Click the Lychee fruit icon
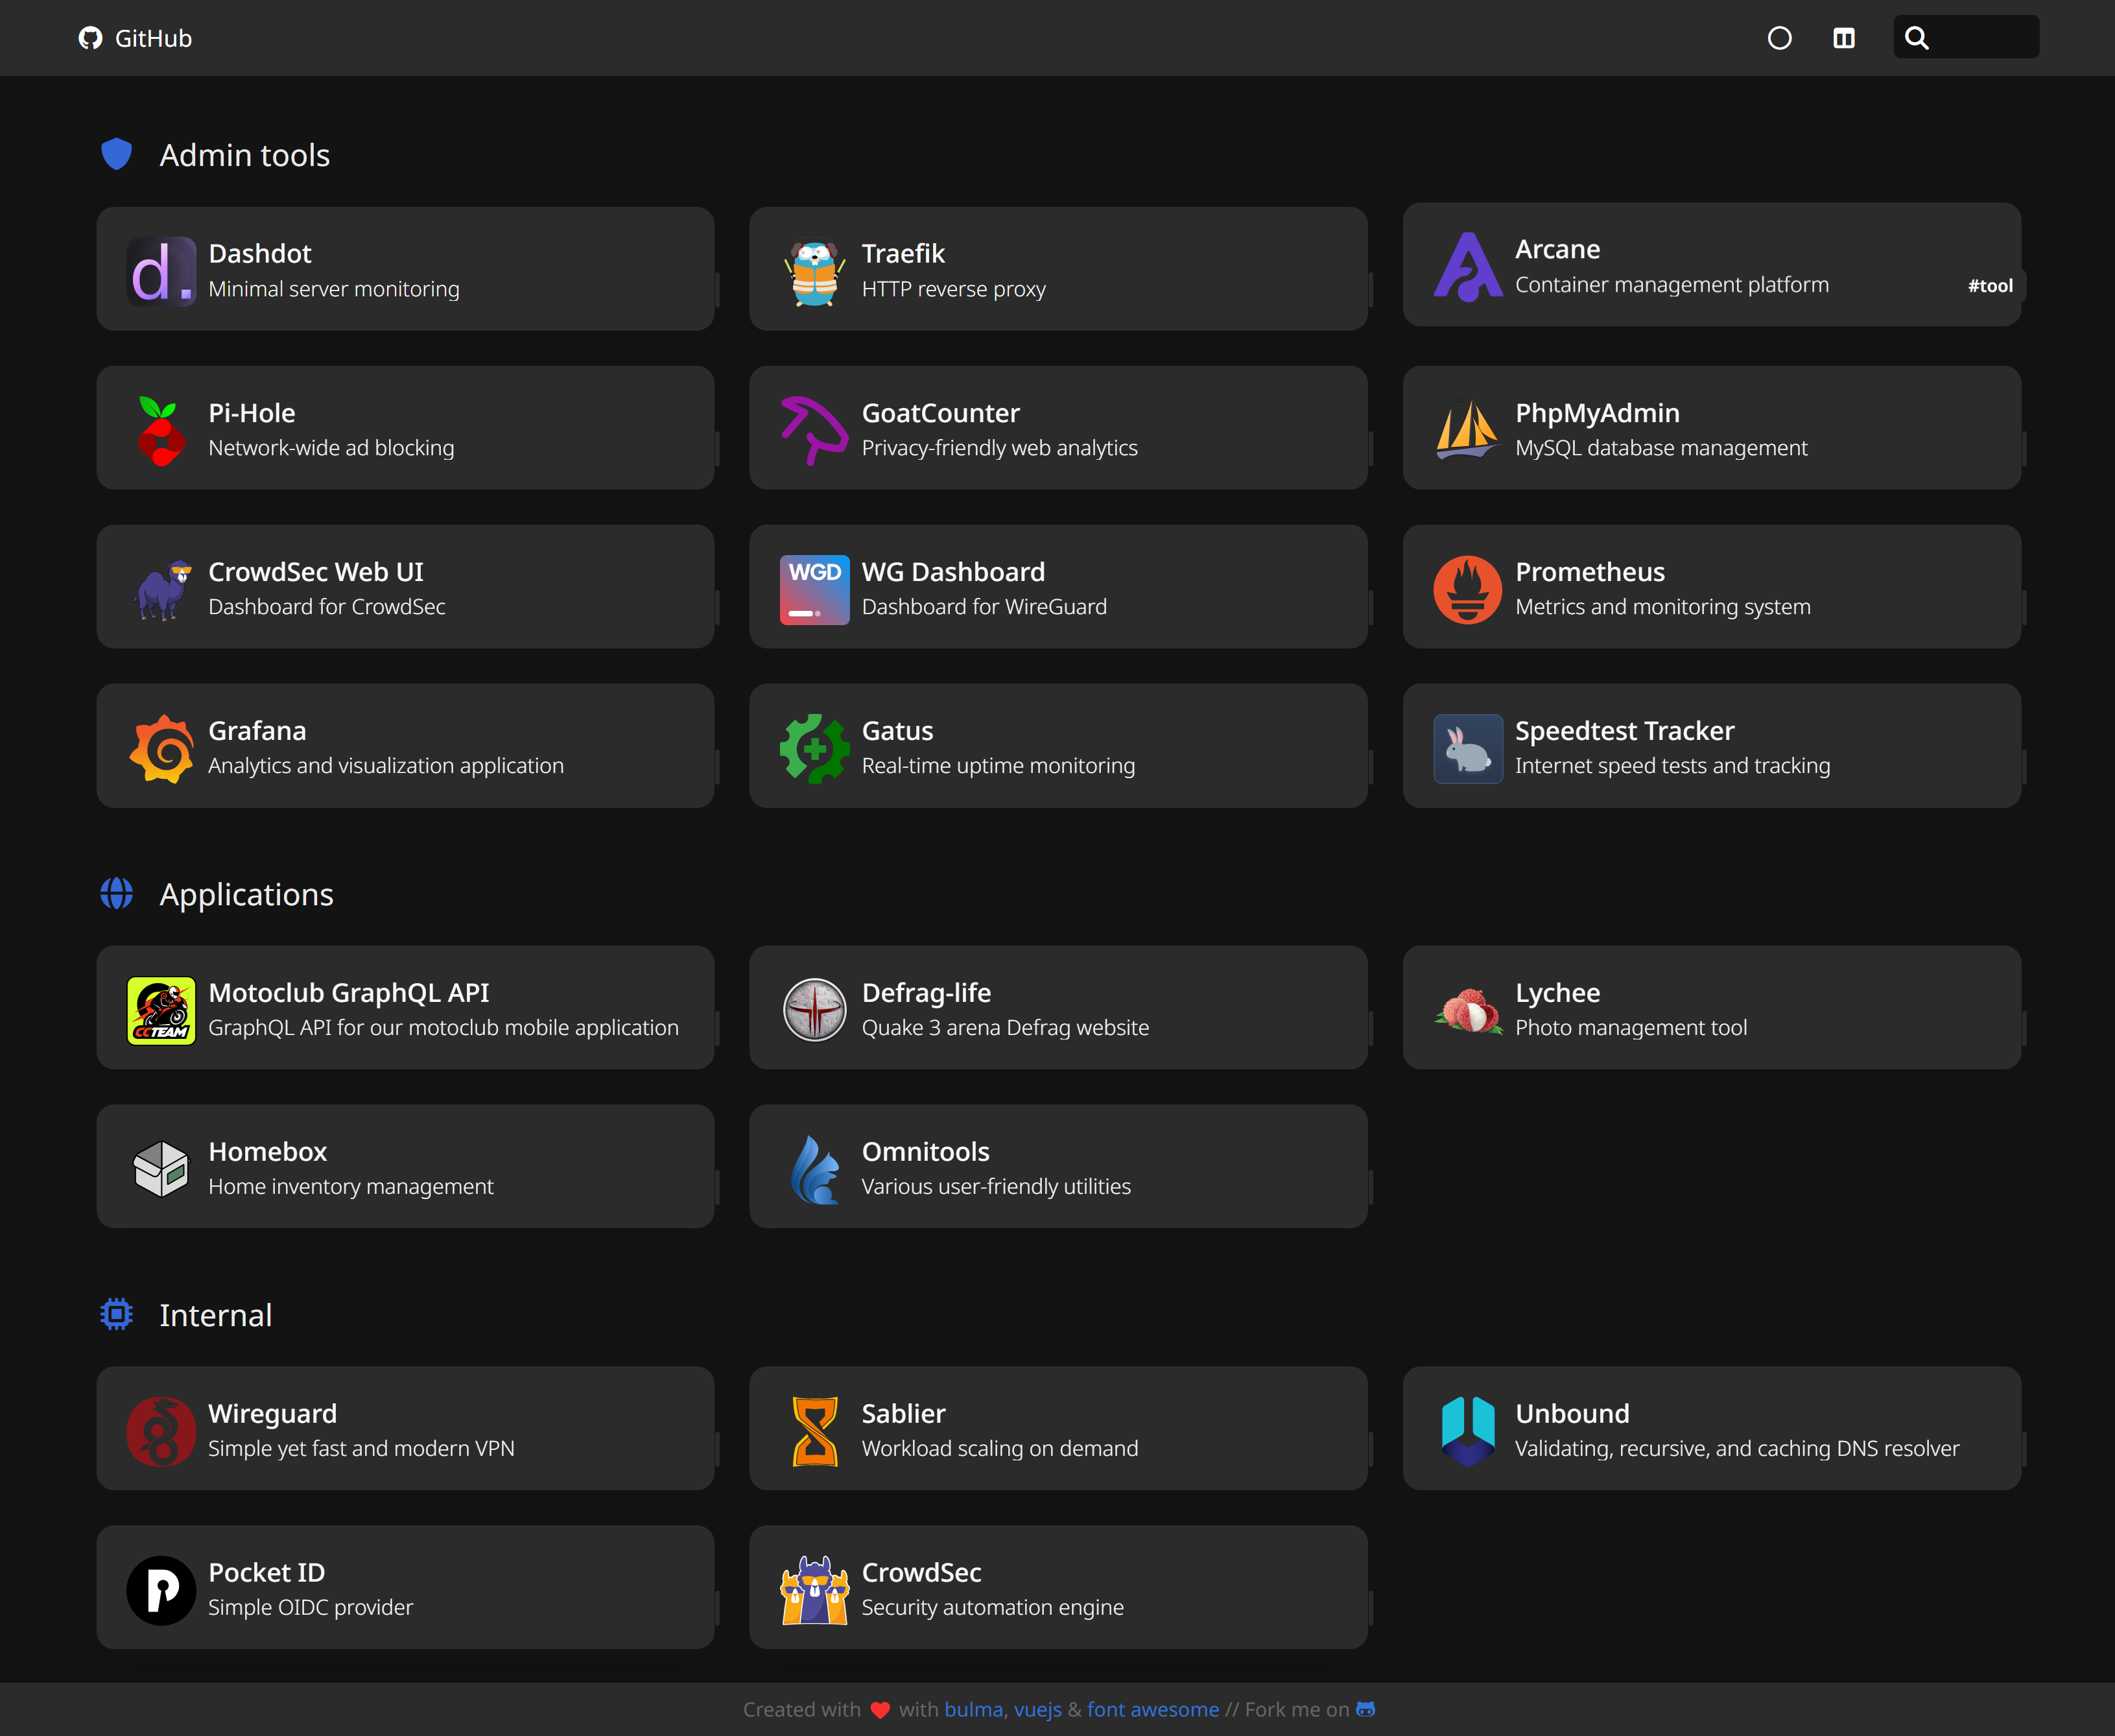Image resolution: width=2115 pixels, height=1736 pixels. [1467, 1010]
